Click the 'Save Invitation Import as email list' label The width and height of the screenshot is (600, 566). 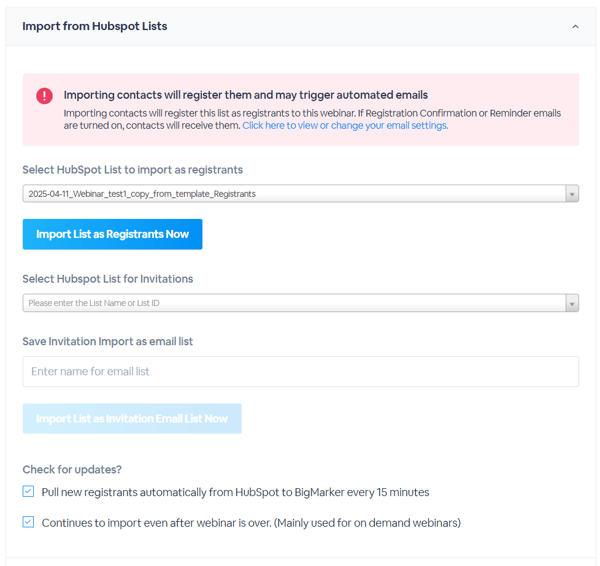pos(108,341)
